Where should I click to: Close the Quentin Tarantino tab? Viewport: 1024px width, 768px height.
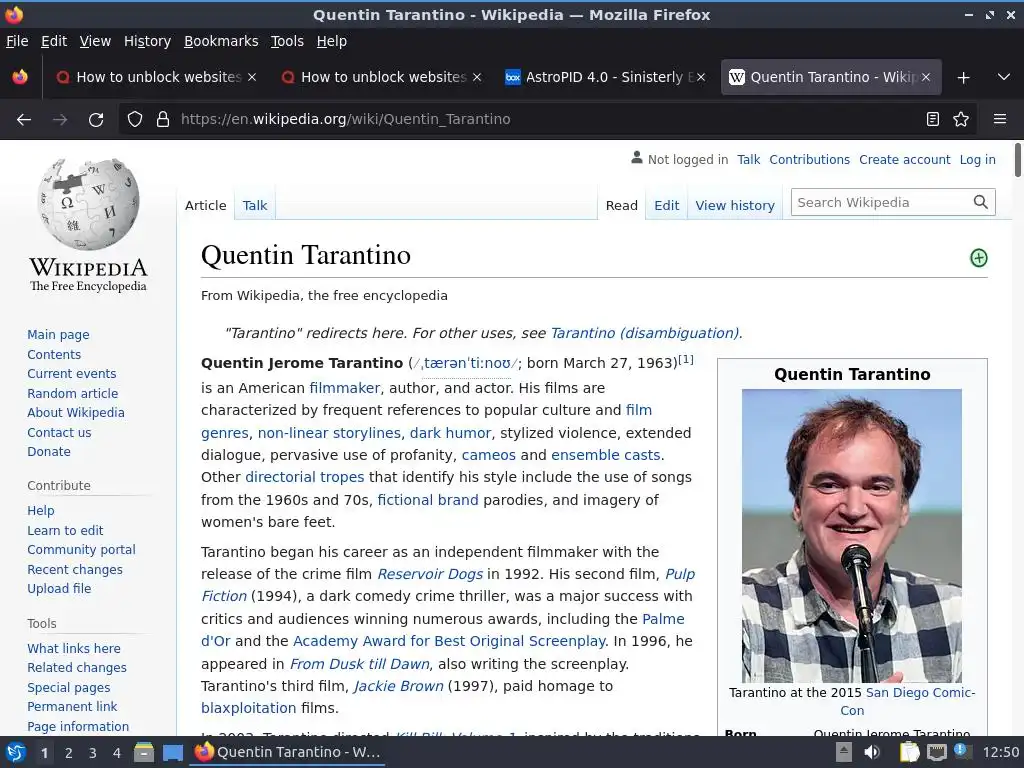926,77
